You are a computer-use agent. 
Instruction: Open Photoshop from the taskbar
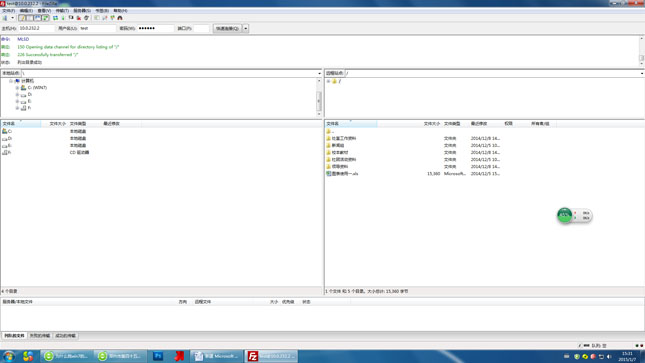[x=158, y=356]
